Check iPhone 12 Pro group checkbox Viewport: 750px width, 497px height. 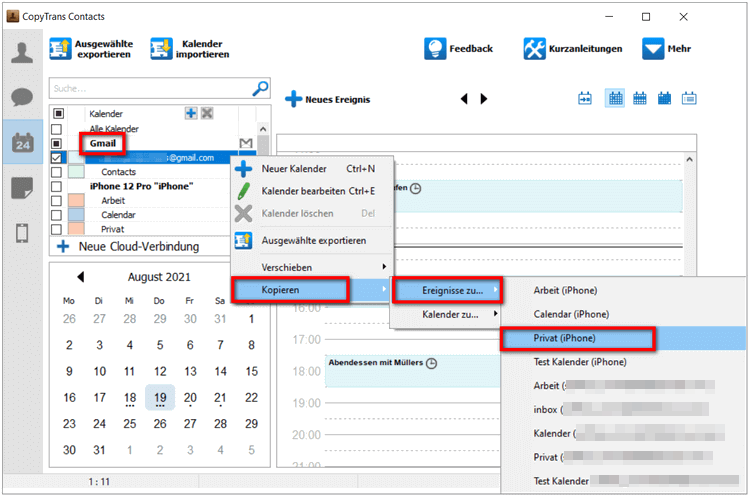coord(56,186)
